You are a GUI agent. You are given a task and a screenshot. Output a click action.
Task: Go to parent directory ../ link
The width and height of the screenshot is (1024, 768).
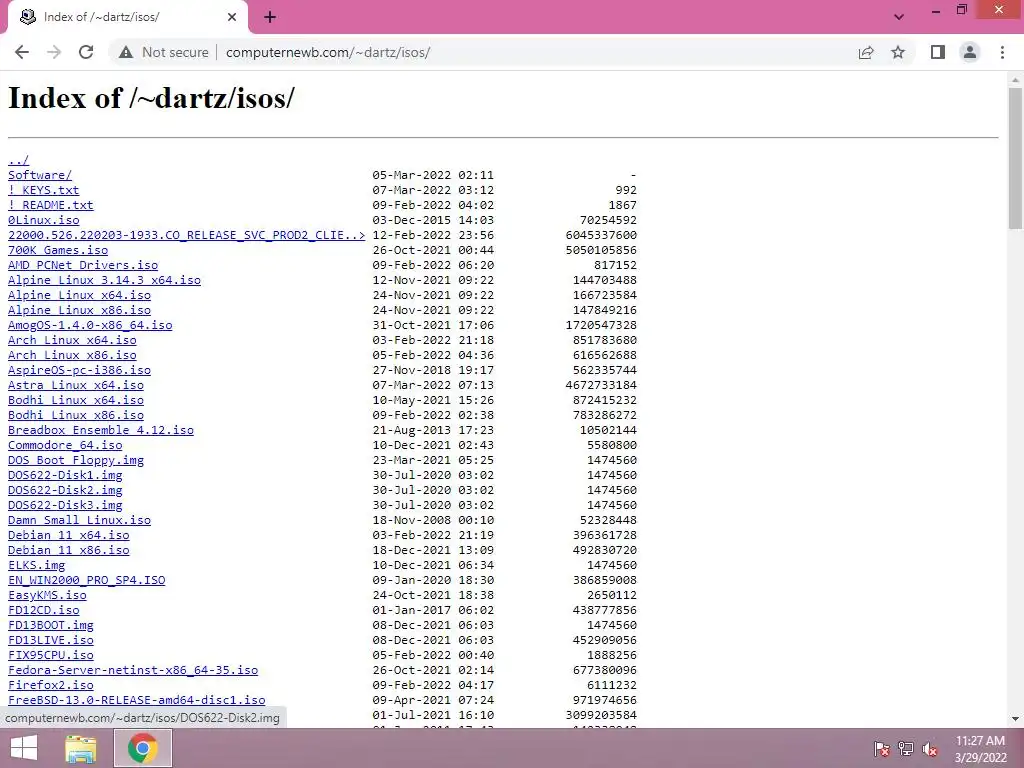point(18,160)
